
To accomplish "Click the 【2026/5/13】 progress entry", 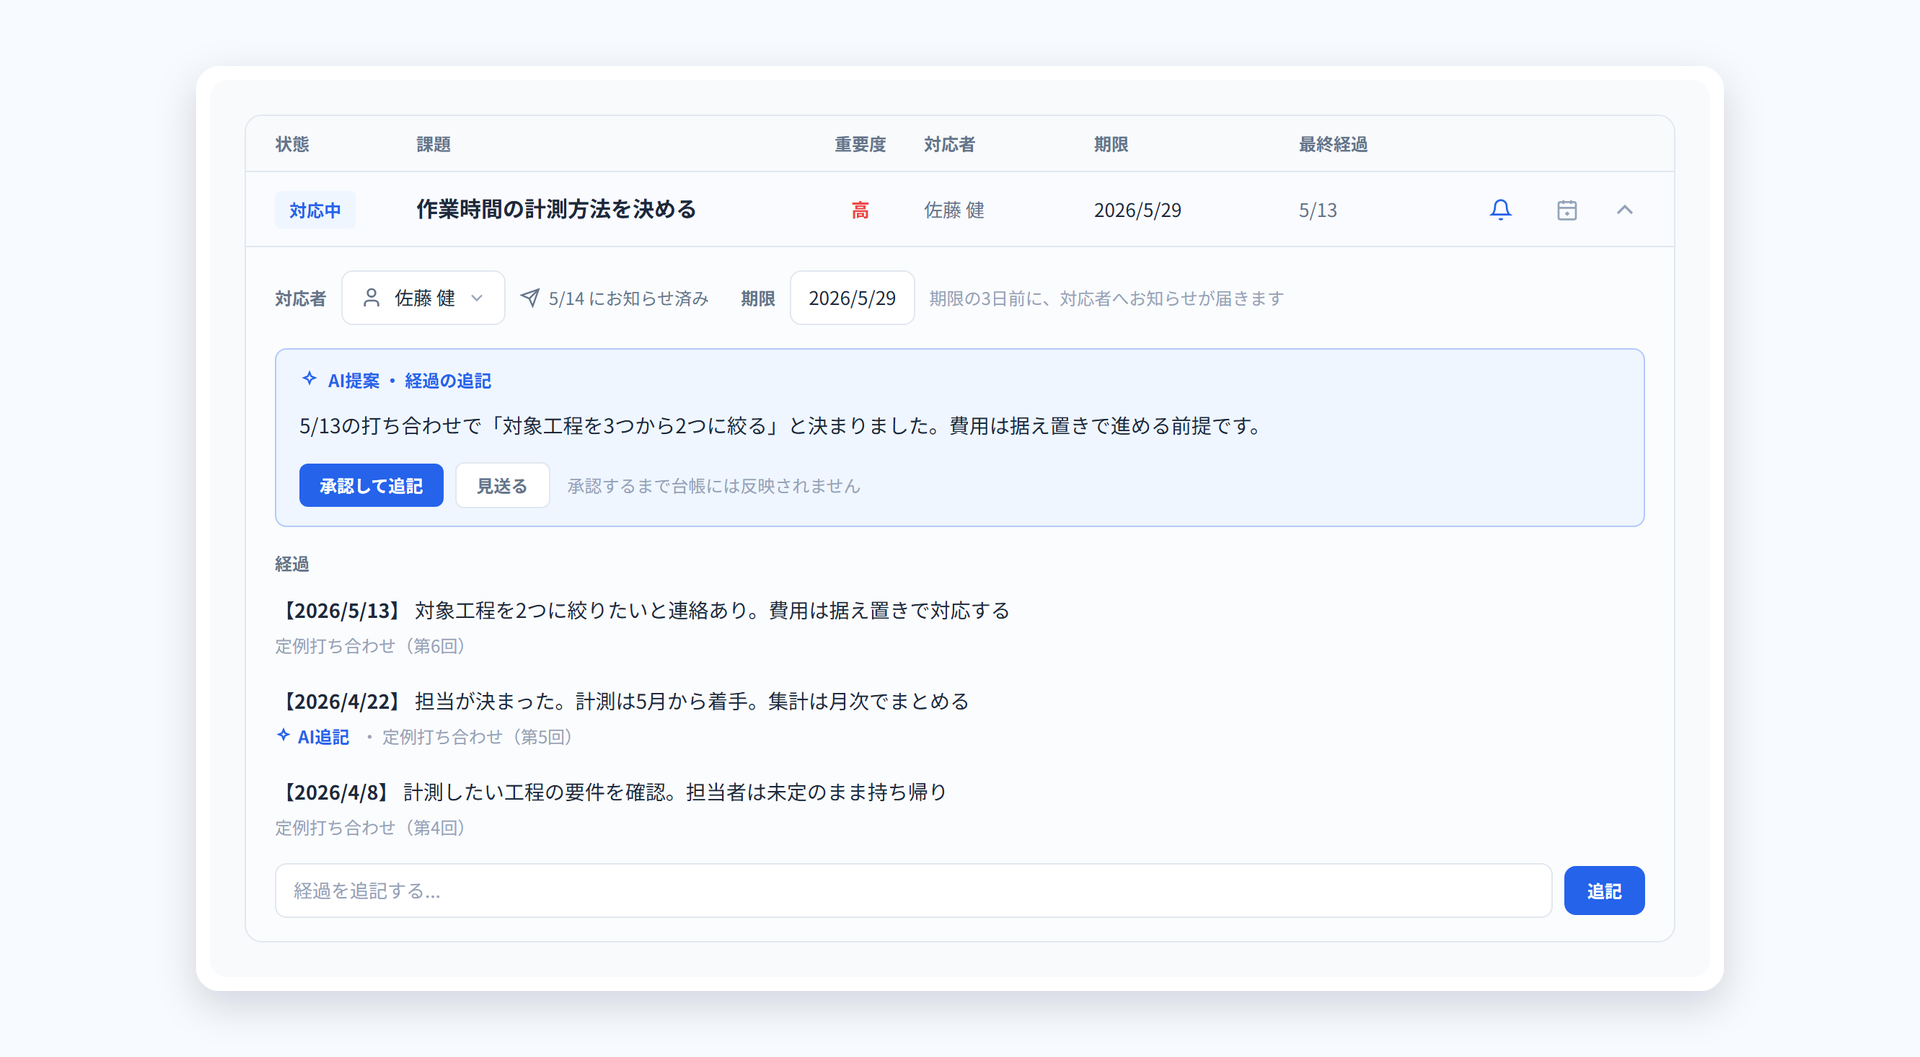I will click(x=642, y=610).
